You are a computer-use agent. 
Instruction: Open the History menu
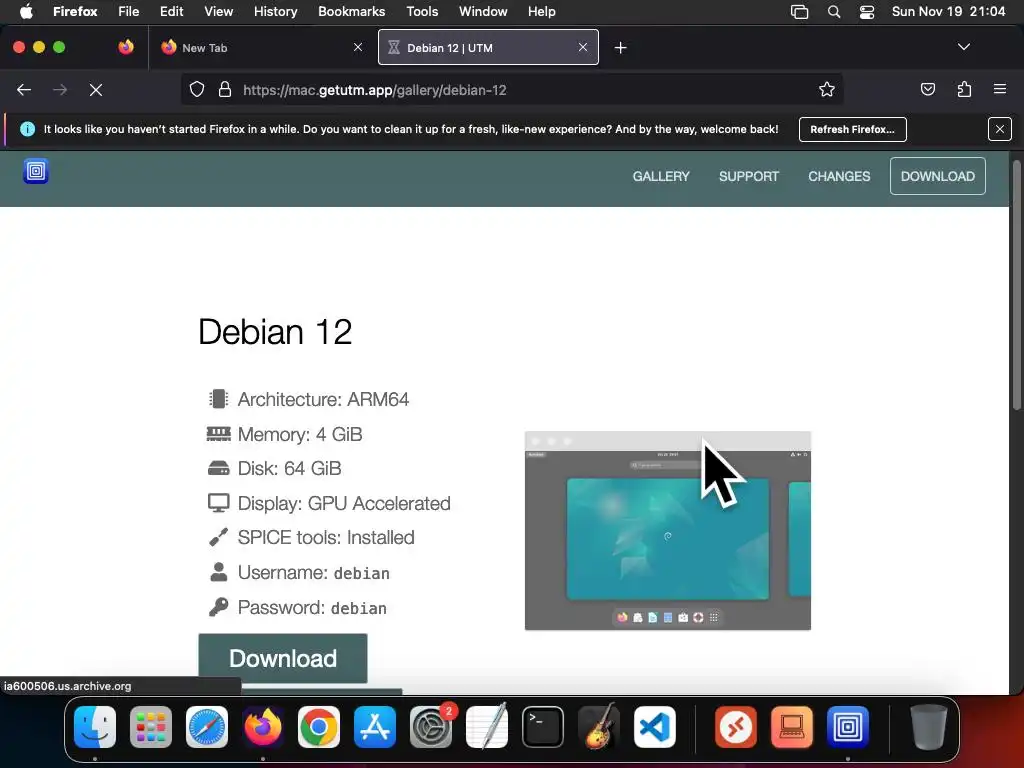point(275,11)
